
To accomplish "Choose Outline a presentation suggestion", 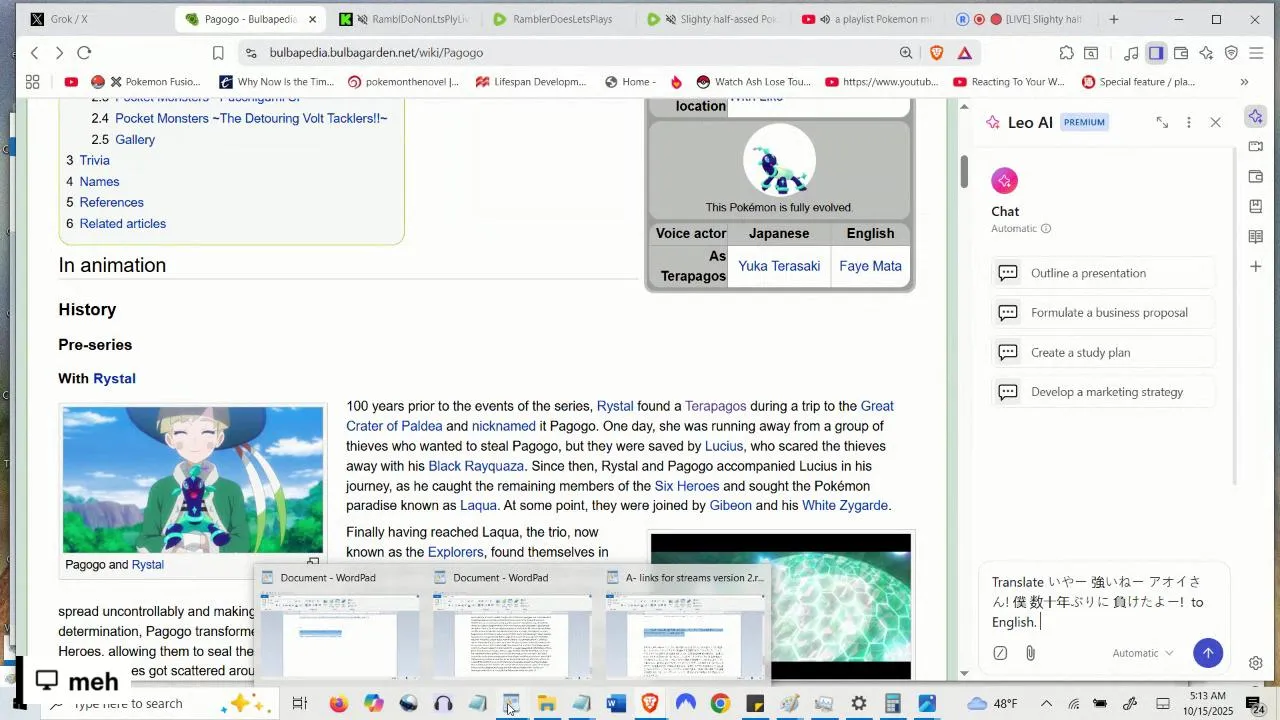I will (x=1104, y=273).
